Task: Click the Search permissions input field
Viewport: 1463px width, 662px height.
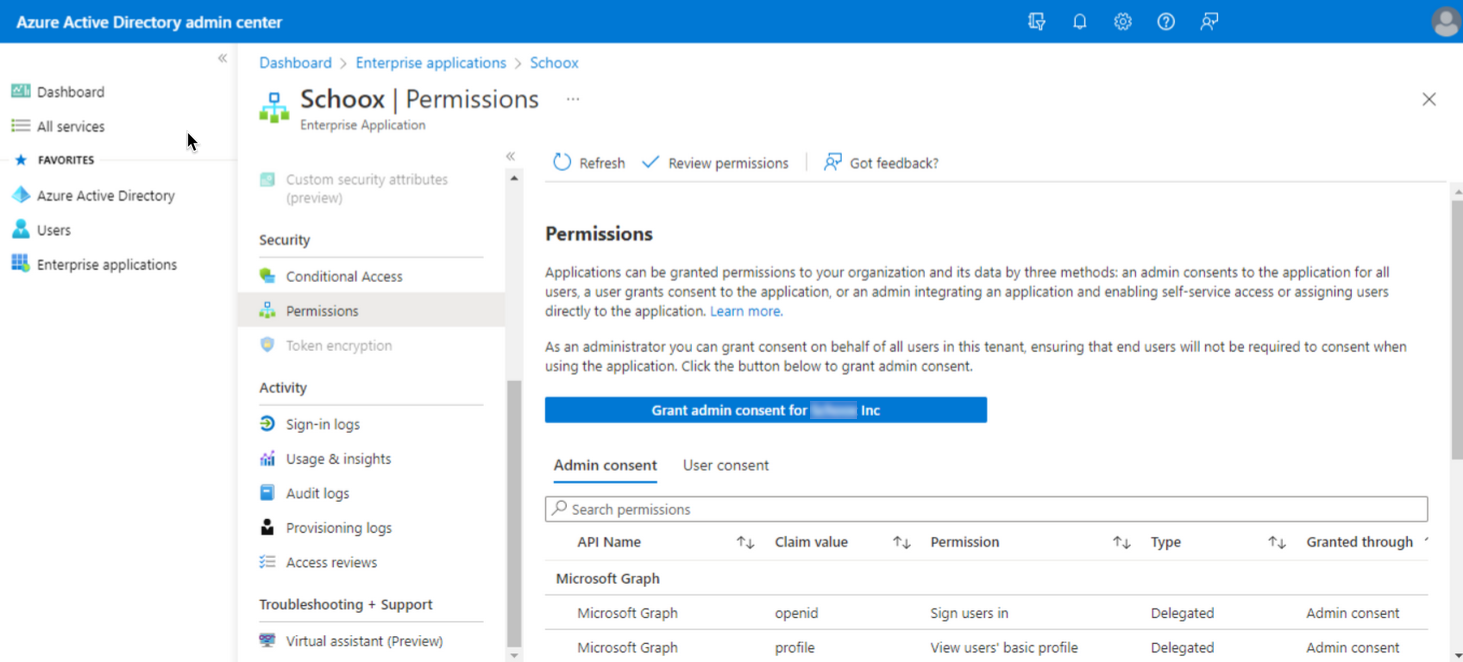Action: tap(986, 509)
